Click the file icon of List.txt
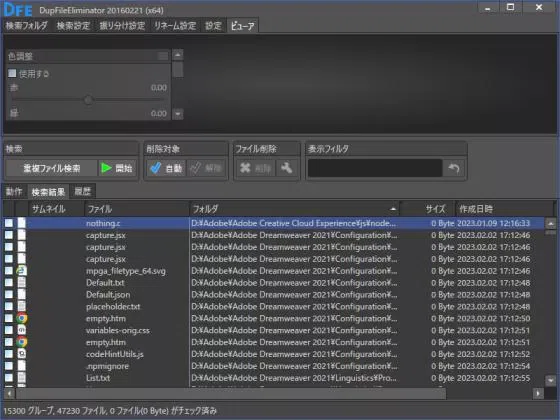Image resolution: width=560 pixels, height=420 pixels. coord(22,378)
